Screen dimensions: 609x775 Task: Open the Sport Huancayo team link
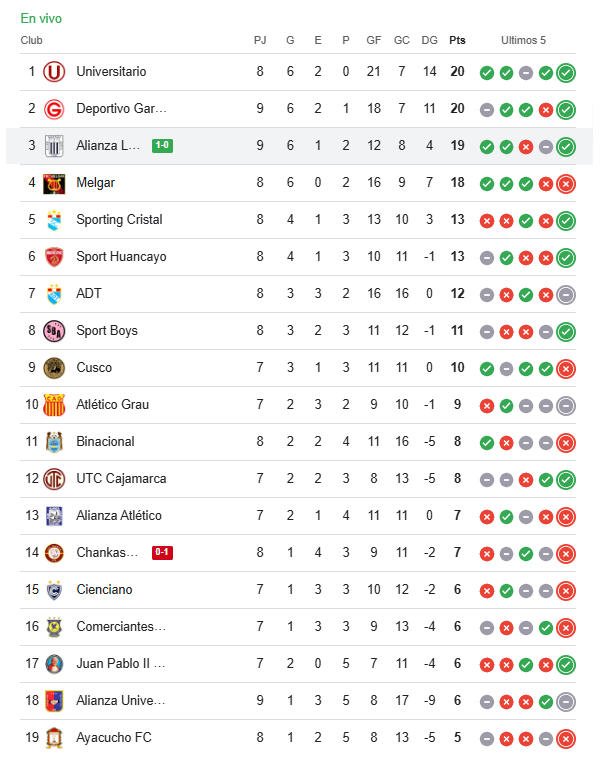click(121, 257)
